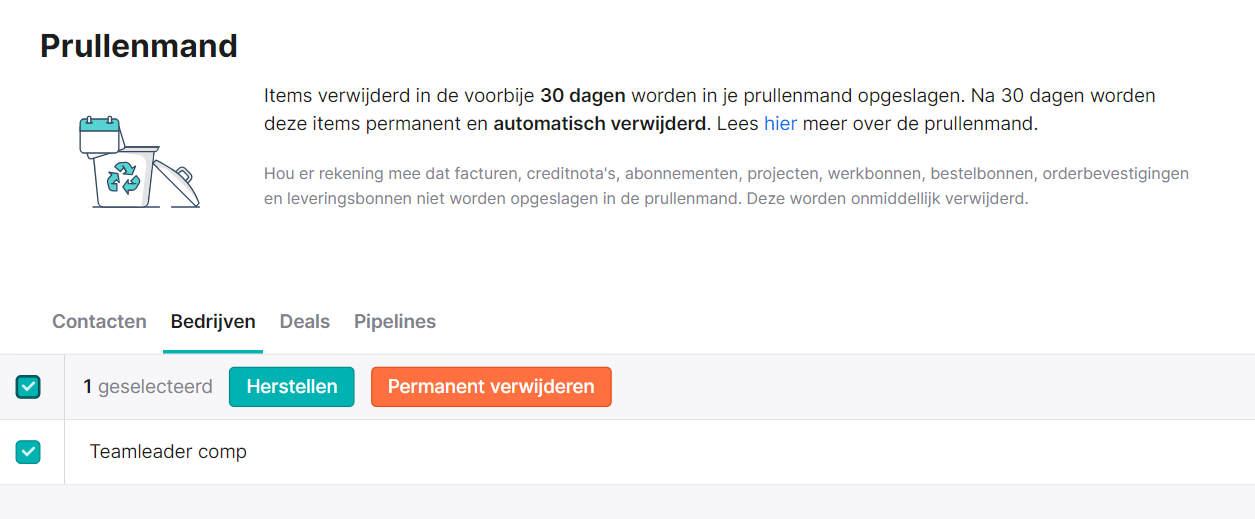Uncheck the Teamleader comp row checkbox
The width and height of the screenshot is (1255, 519).
pyautogui.click(x=28, y=452)
